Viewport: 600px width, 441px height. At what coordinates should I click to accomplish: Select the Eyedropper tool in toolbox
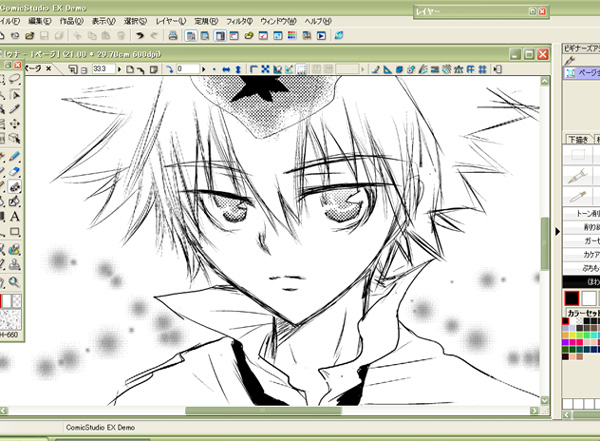pos(15,109)
